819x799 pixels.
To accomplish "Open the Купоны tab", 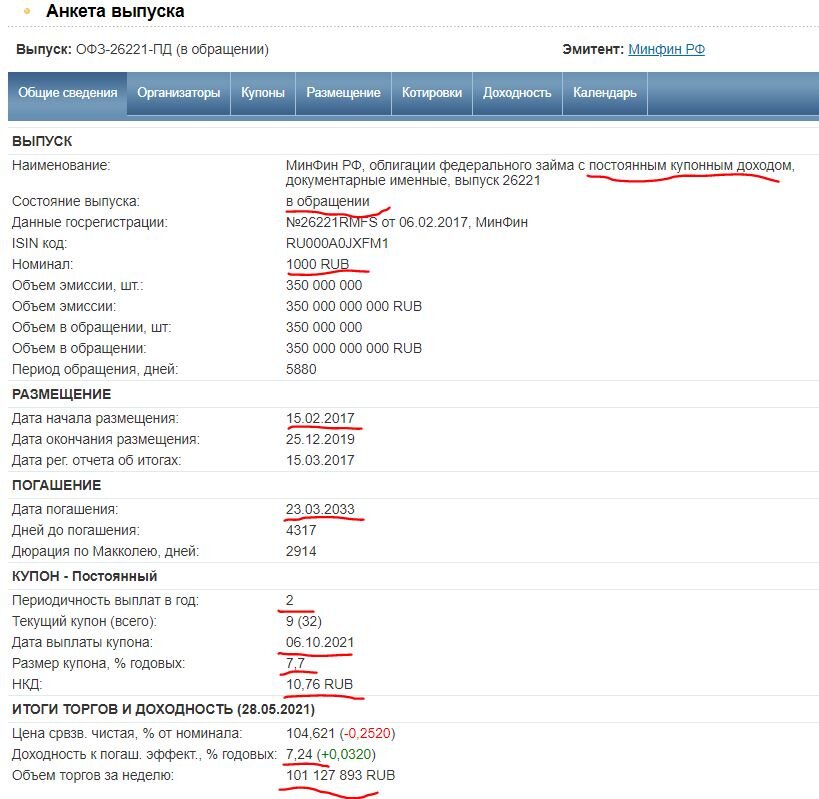I will [262, 91].
